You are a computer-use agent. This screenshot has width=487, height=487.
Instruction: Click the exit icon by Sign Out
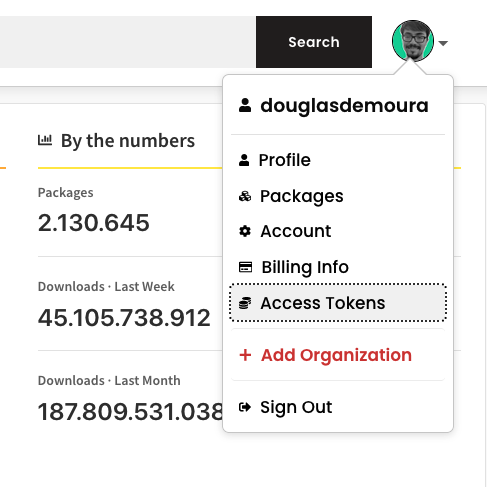245,407
